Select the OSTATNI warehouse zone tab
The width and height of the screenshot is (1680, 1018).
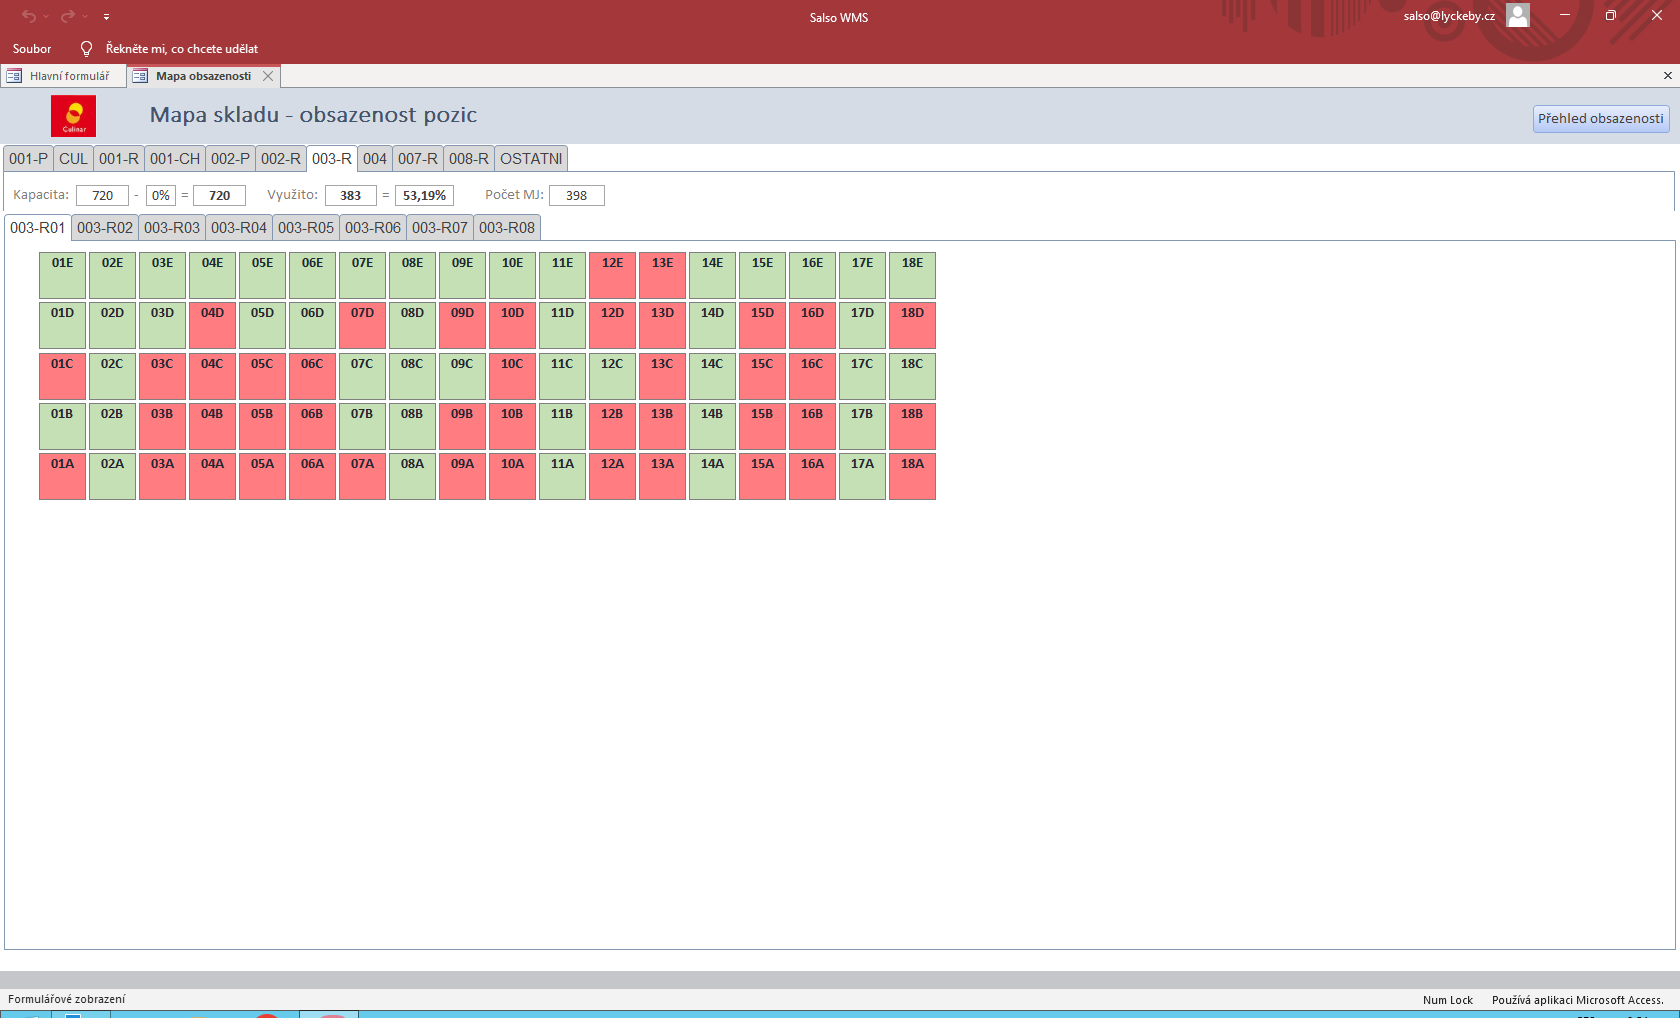[531, 159]
